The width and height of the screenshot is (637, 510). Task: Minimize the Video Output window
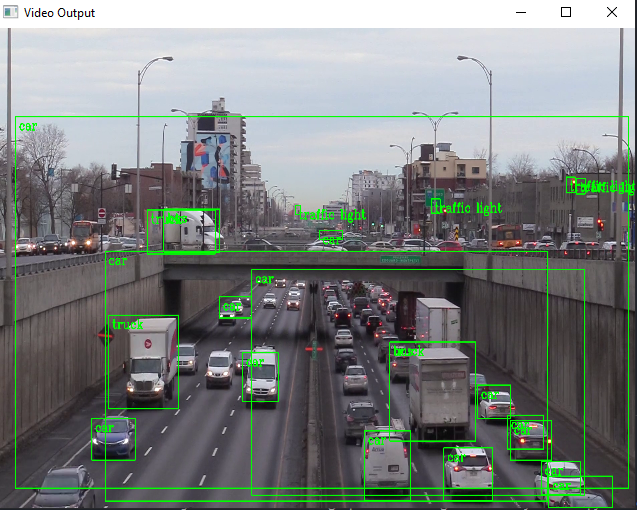[x=521, y=13]
